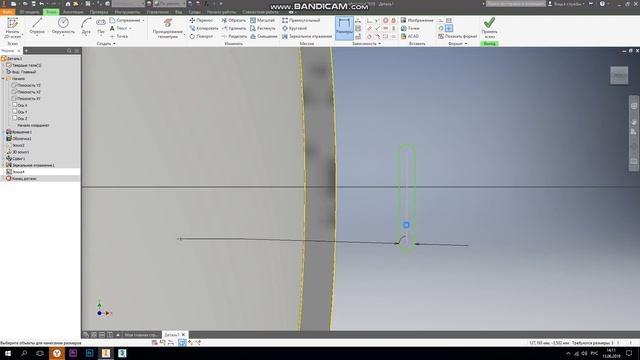This screenshot has width=640, height=360.
Task: Finish sketch with green checkmark
Action: point(489,27)
